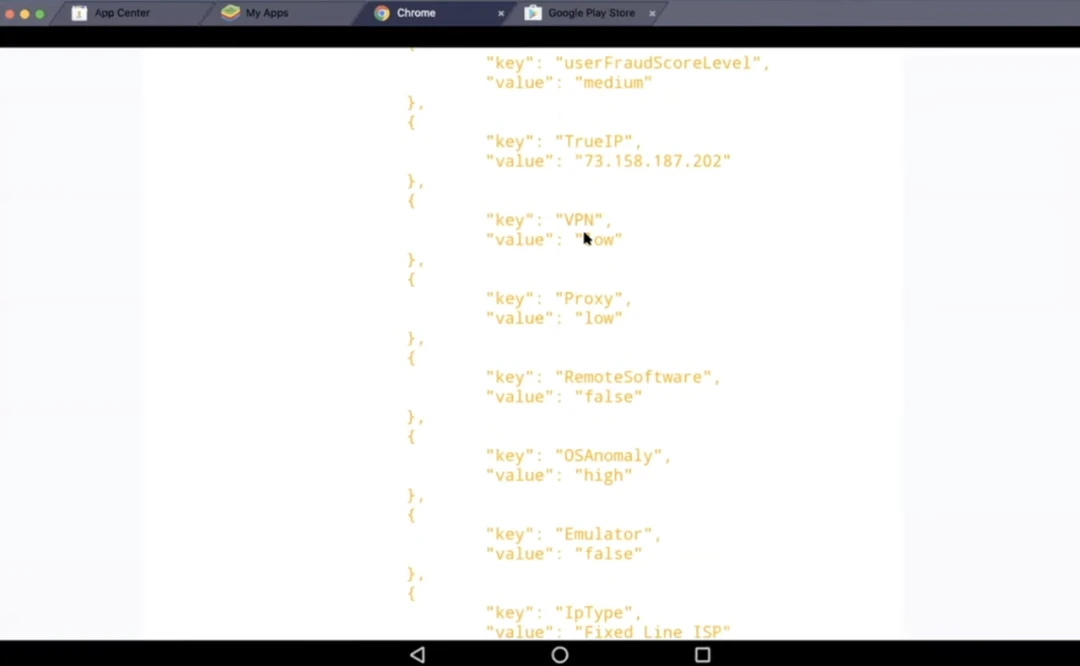Click the "IpType" key text
The width and height of the screenshot is (1080, 666).
click(594, 613)
